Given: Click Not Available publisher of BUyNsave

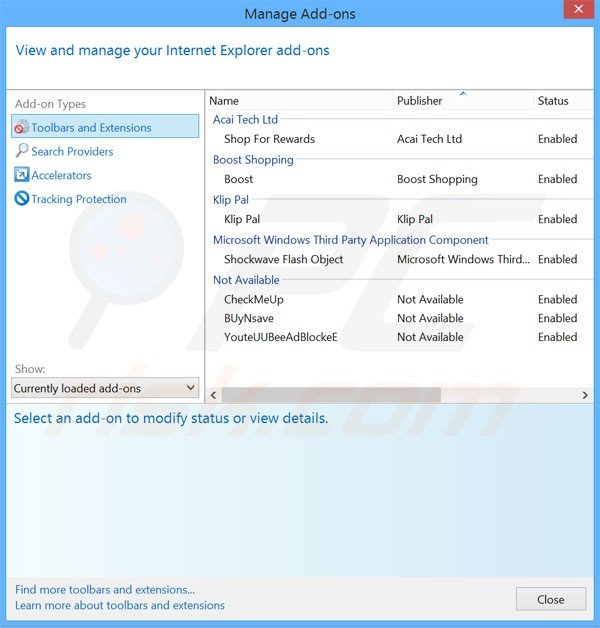Looking at the screenshot, I should click(x=430, y=318).
